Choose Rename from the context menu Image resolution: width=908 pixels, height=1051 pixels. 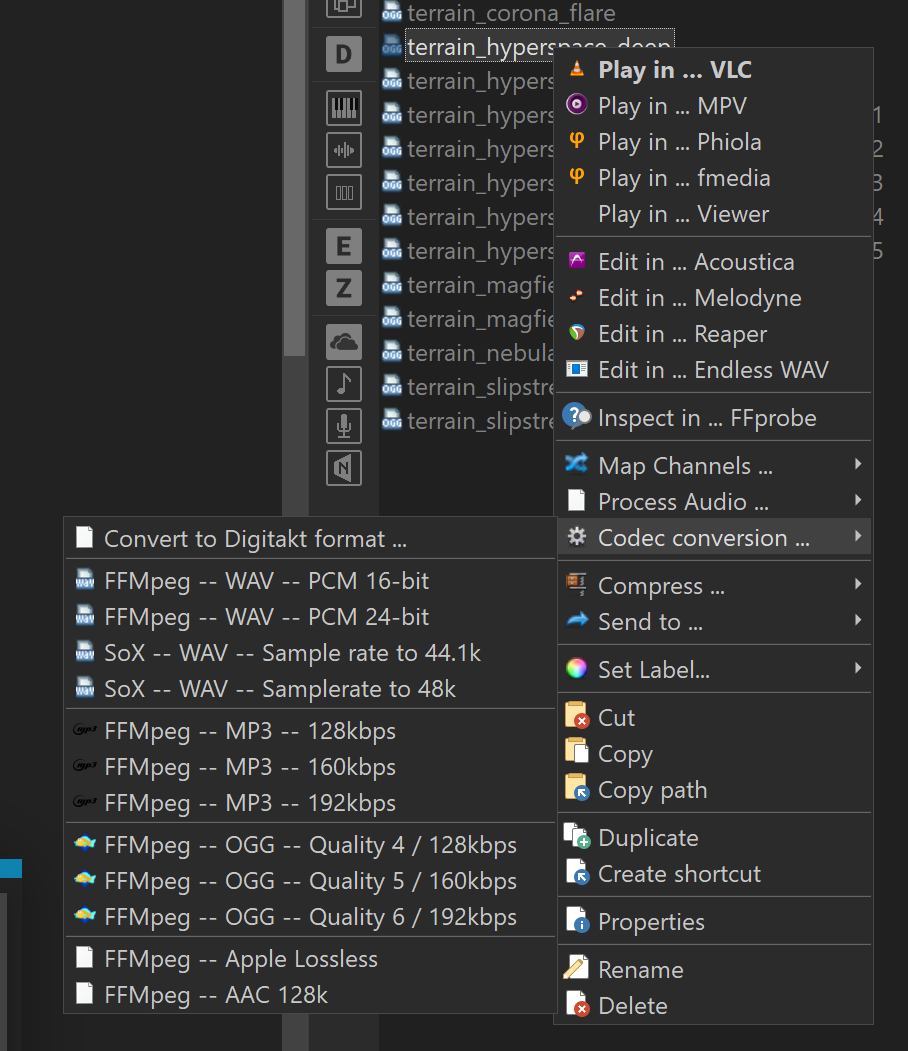714,970
